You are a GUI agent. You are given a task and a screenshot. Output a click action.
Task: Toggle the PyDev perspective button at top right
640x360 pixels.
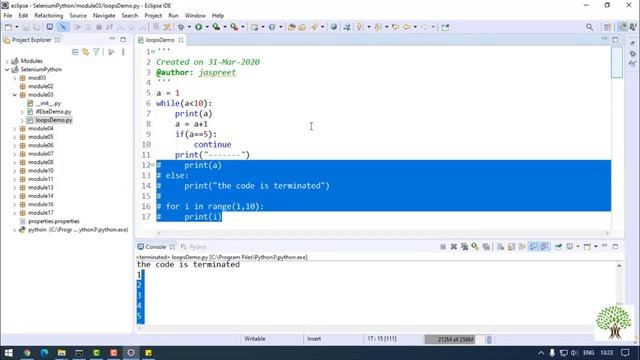coord(622,27)
